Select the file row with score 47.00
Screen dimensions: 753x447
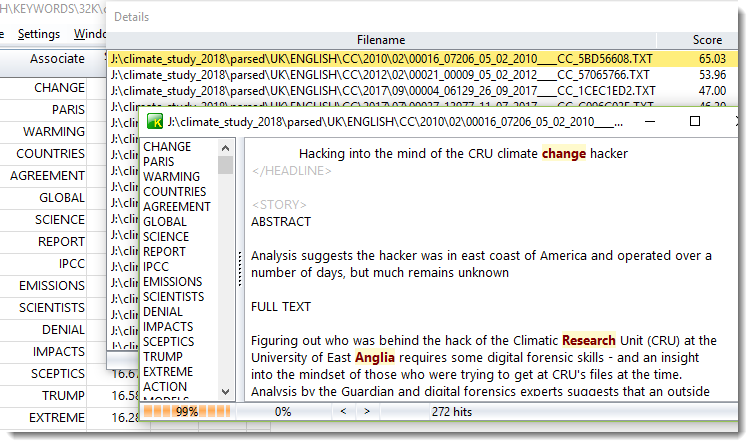tap(423, 90)
